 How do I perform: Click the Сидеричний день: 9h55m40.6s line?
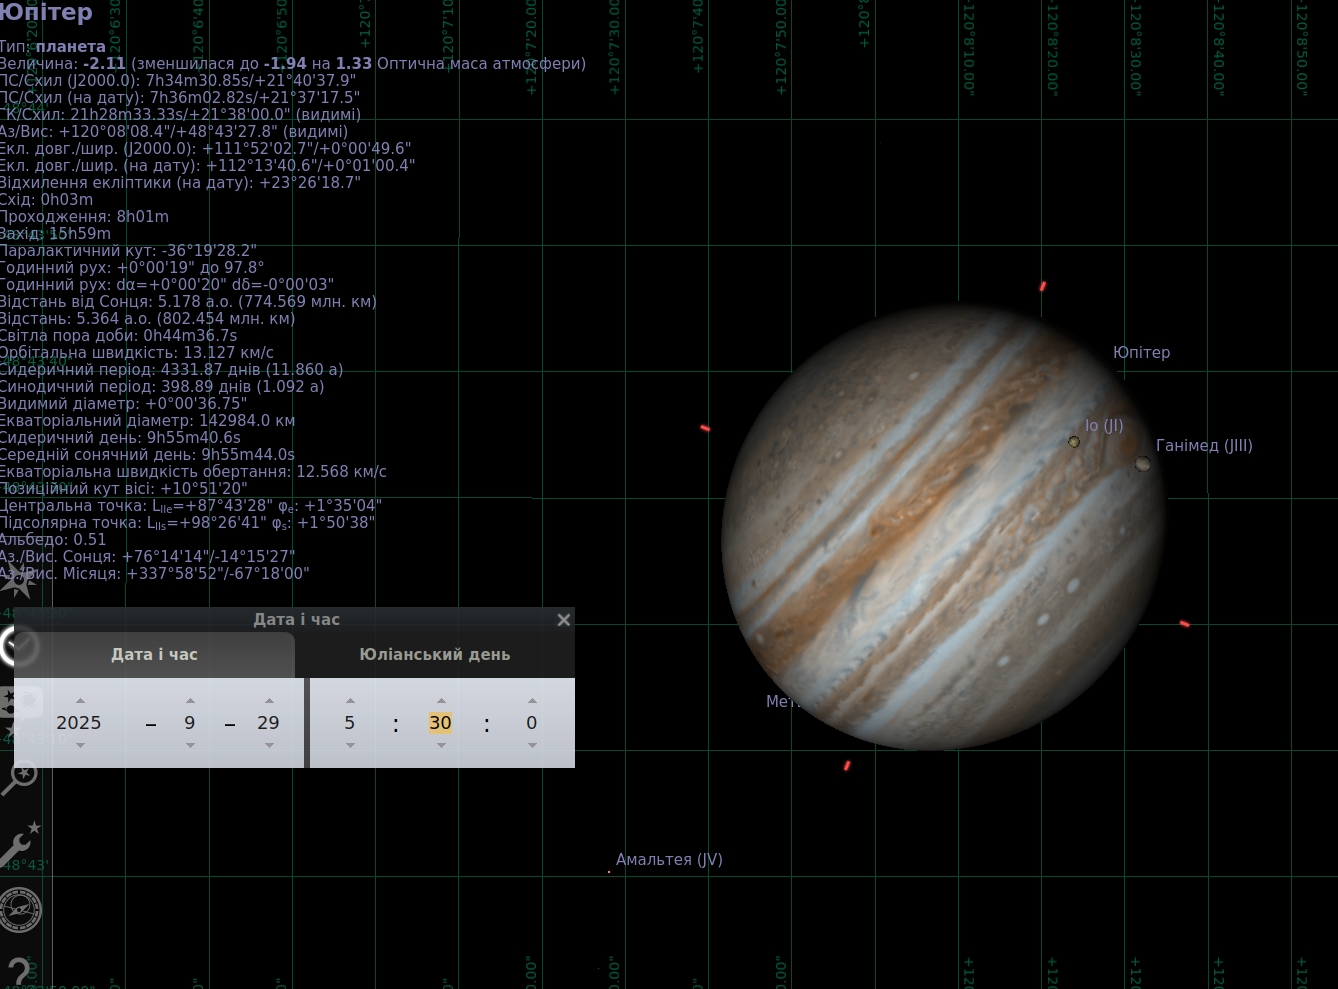click(120, 438)
